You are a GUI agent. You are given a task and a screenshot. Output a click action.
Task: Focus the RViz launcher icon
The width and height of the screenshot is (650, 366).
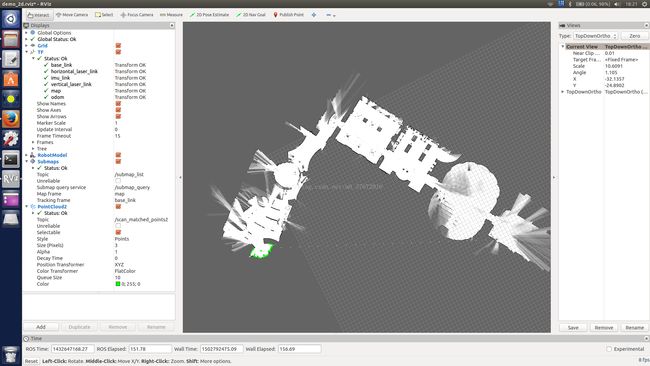(x=11, y=179)
